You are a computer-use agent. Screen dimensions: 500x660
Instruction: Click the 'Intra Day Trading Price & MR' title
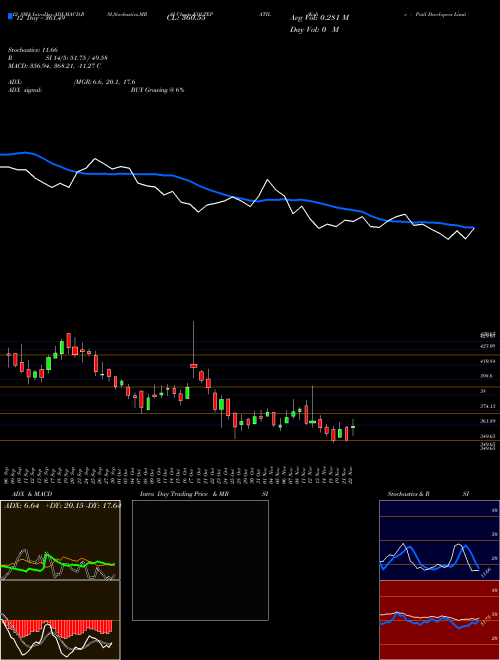point(184,494)
